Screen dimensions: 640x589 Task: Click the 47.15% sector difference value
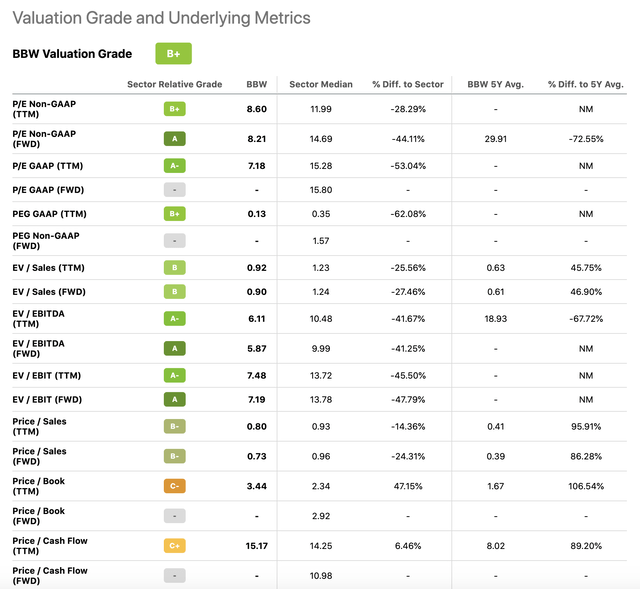tap(408, 486)
